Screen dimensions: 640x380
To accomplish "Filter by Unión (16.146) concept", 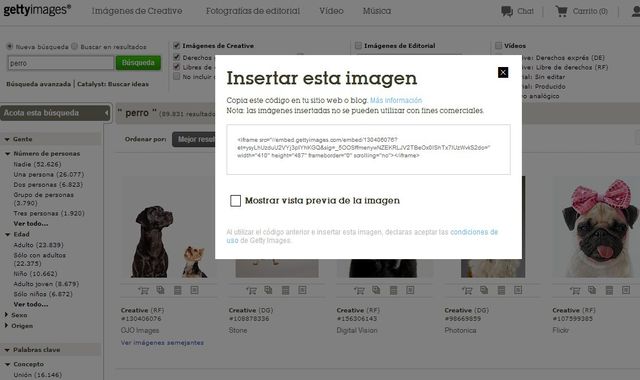I will click(38, 375).
